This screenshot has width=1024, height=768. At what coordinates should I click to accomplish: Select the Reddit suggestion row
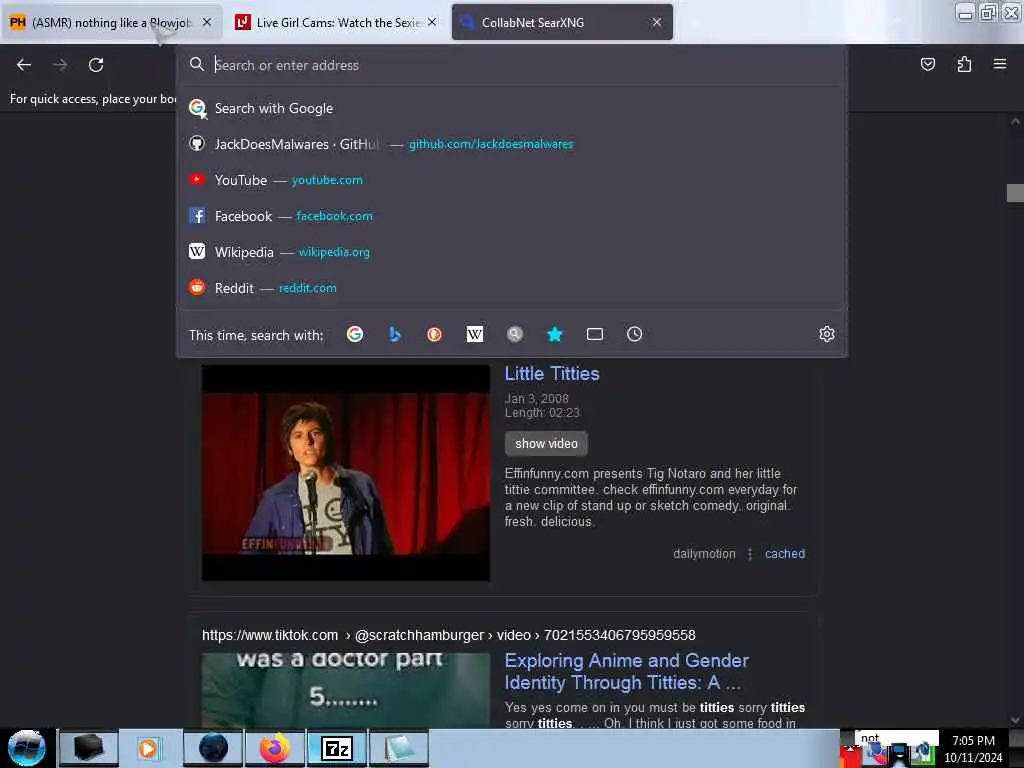pos(511,288)
